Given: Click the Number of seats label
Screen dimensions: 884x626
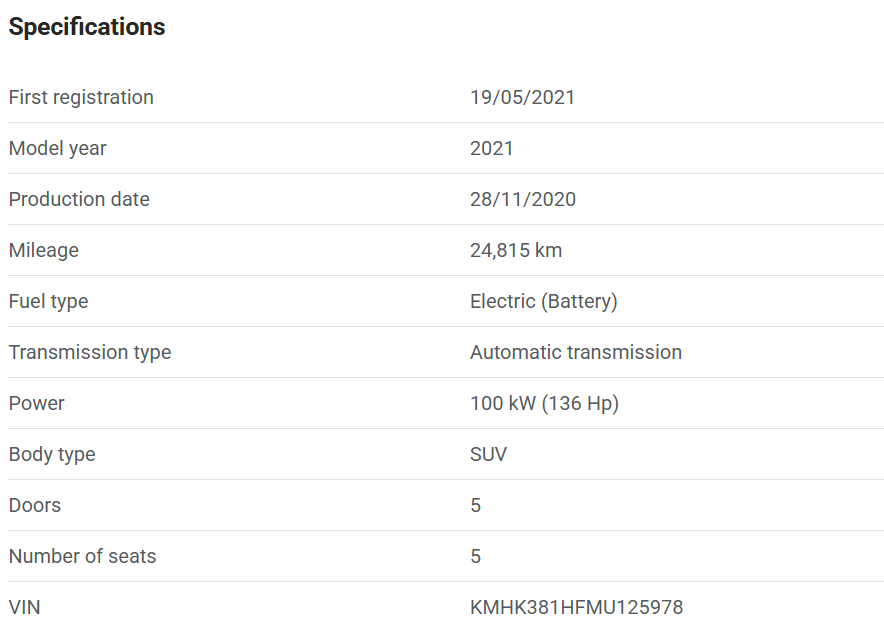Looking at the screenshot, I should [82, 556].
